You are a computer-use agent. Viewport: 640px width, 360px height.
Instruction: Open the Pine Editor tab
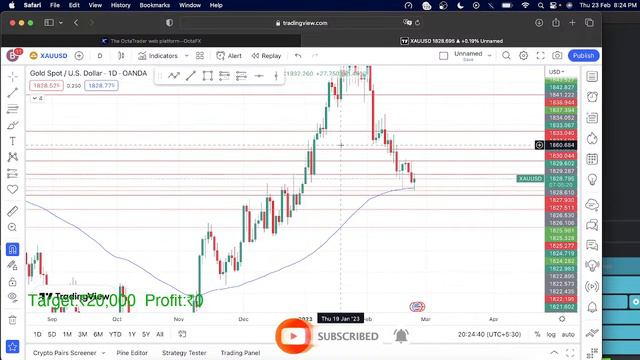(132, 353)
